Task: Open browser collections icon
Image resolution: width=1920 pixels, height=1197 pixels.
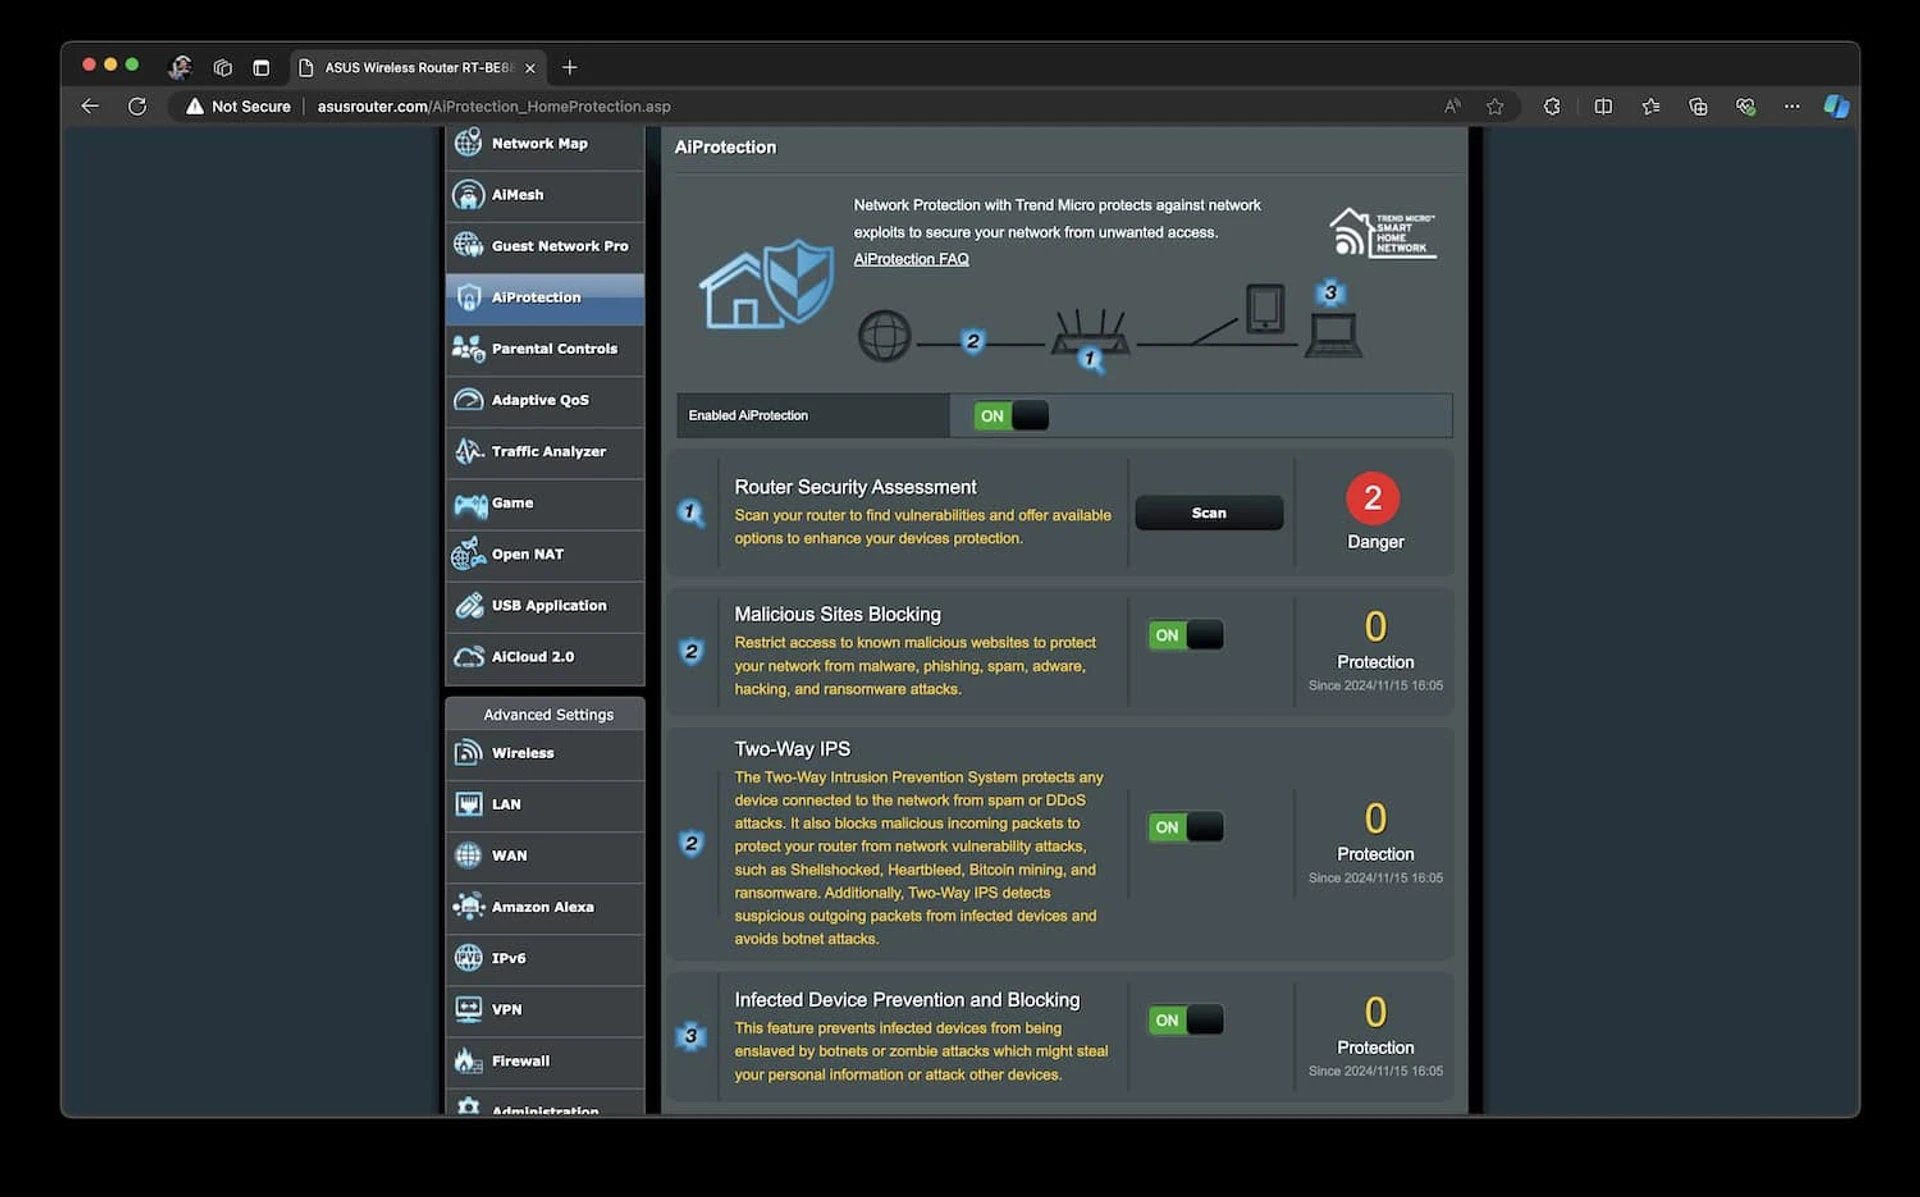Action: (x=1698, y=106)
